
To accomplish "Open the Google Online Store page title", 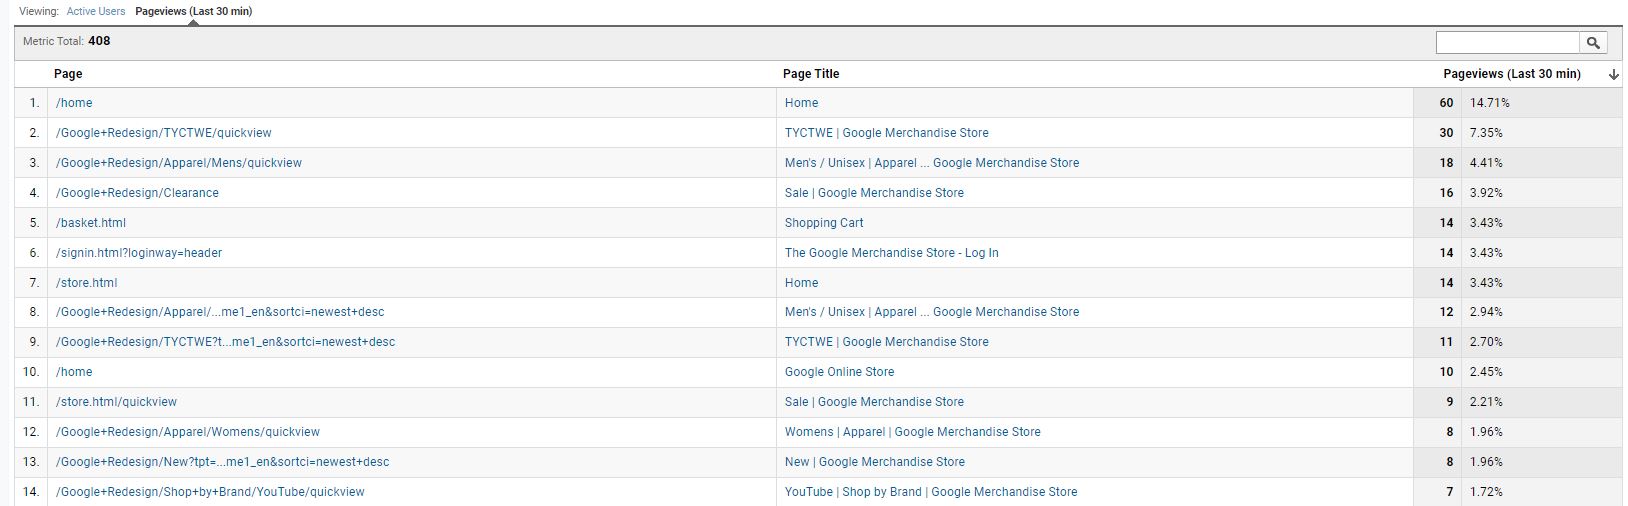I will 839,372.
